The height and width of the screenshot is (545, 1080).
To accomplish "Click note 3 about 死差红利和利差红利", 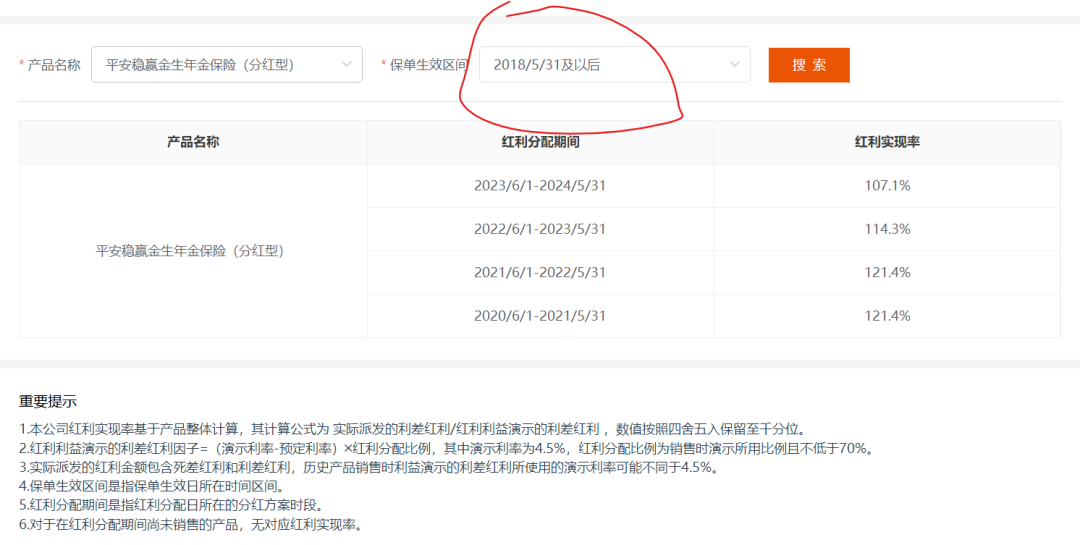I will (x=368, y=468).
